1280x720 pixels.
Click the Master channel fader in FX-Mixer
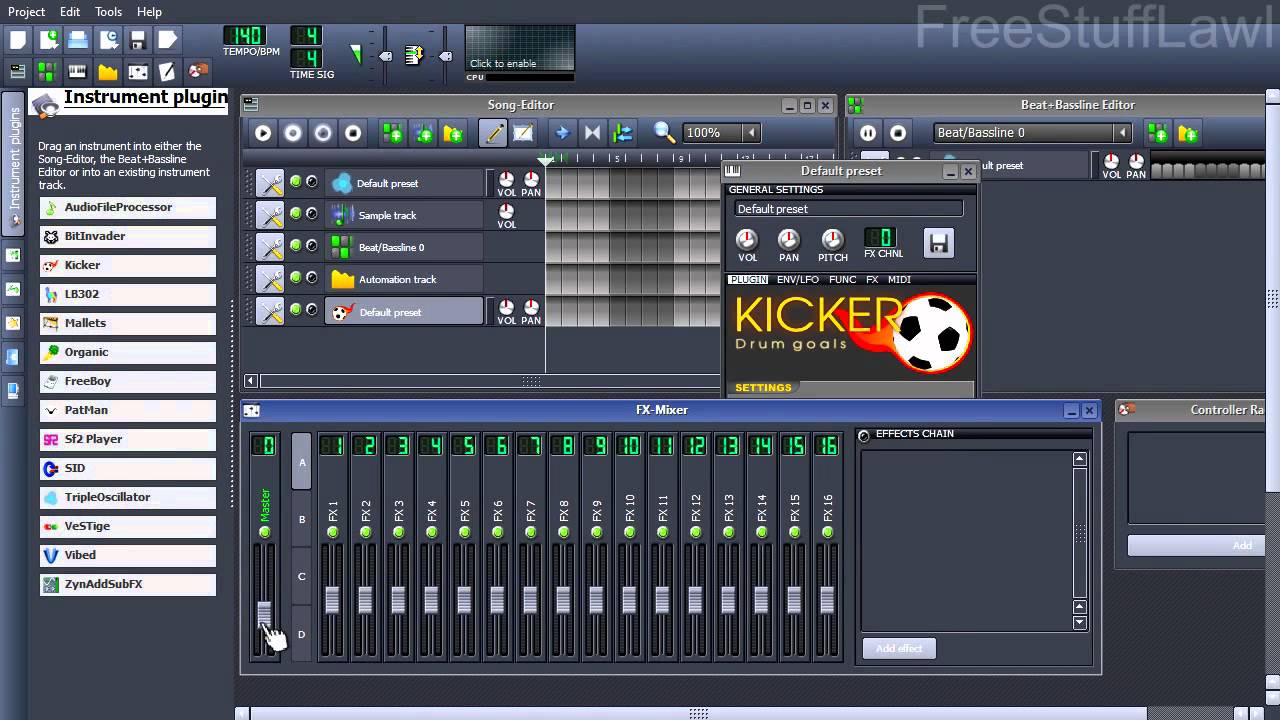point(265,613)
